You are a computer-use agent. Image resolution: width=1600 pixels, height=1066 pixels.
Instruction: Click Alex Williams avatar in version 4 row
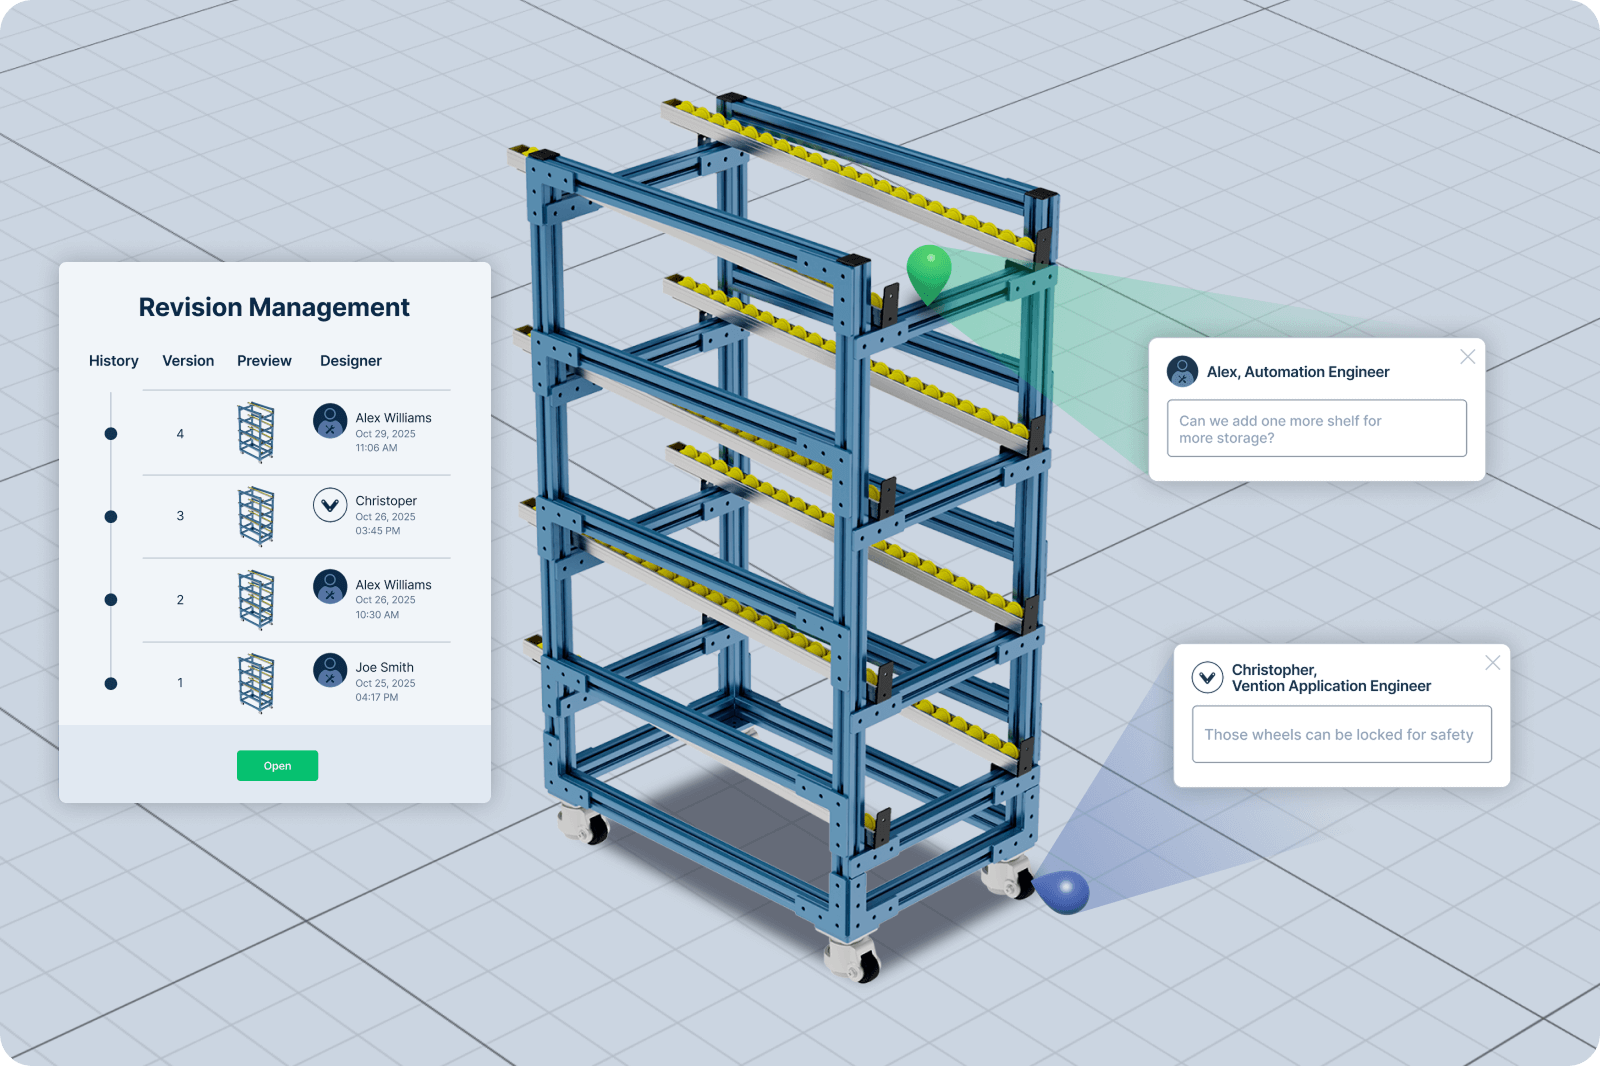[x=330, y=421]
